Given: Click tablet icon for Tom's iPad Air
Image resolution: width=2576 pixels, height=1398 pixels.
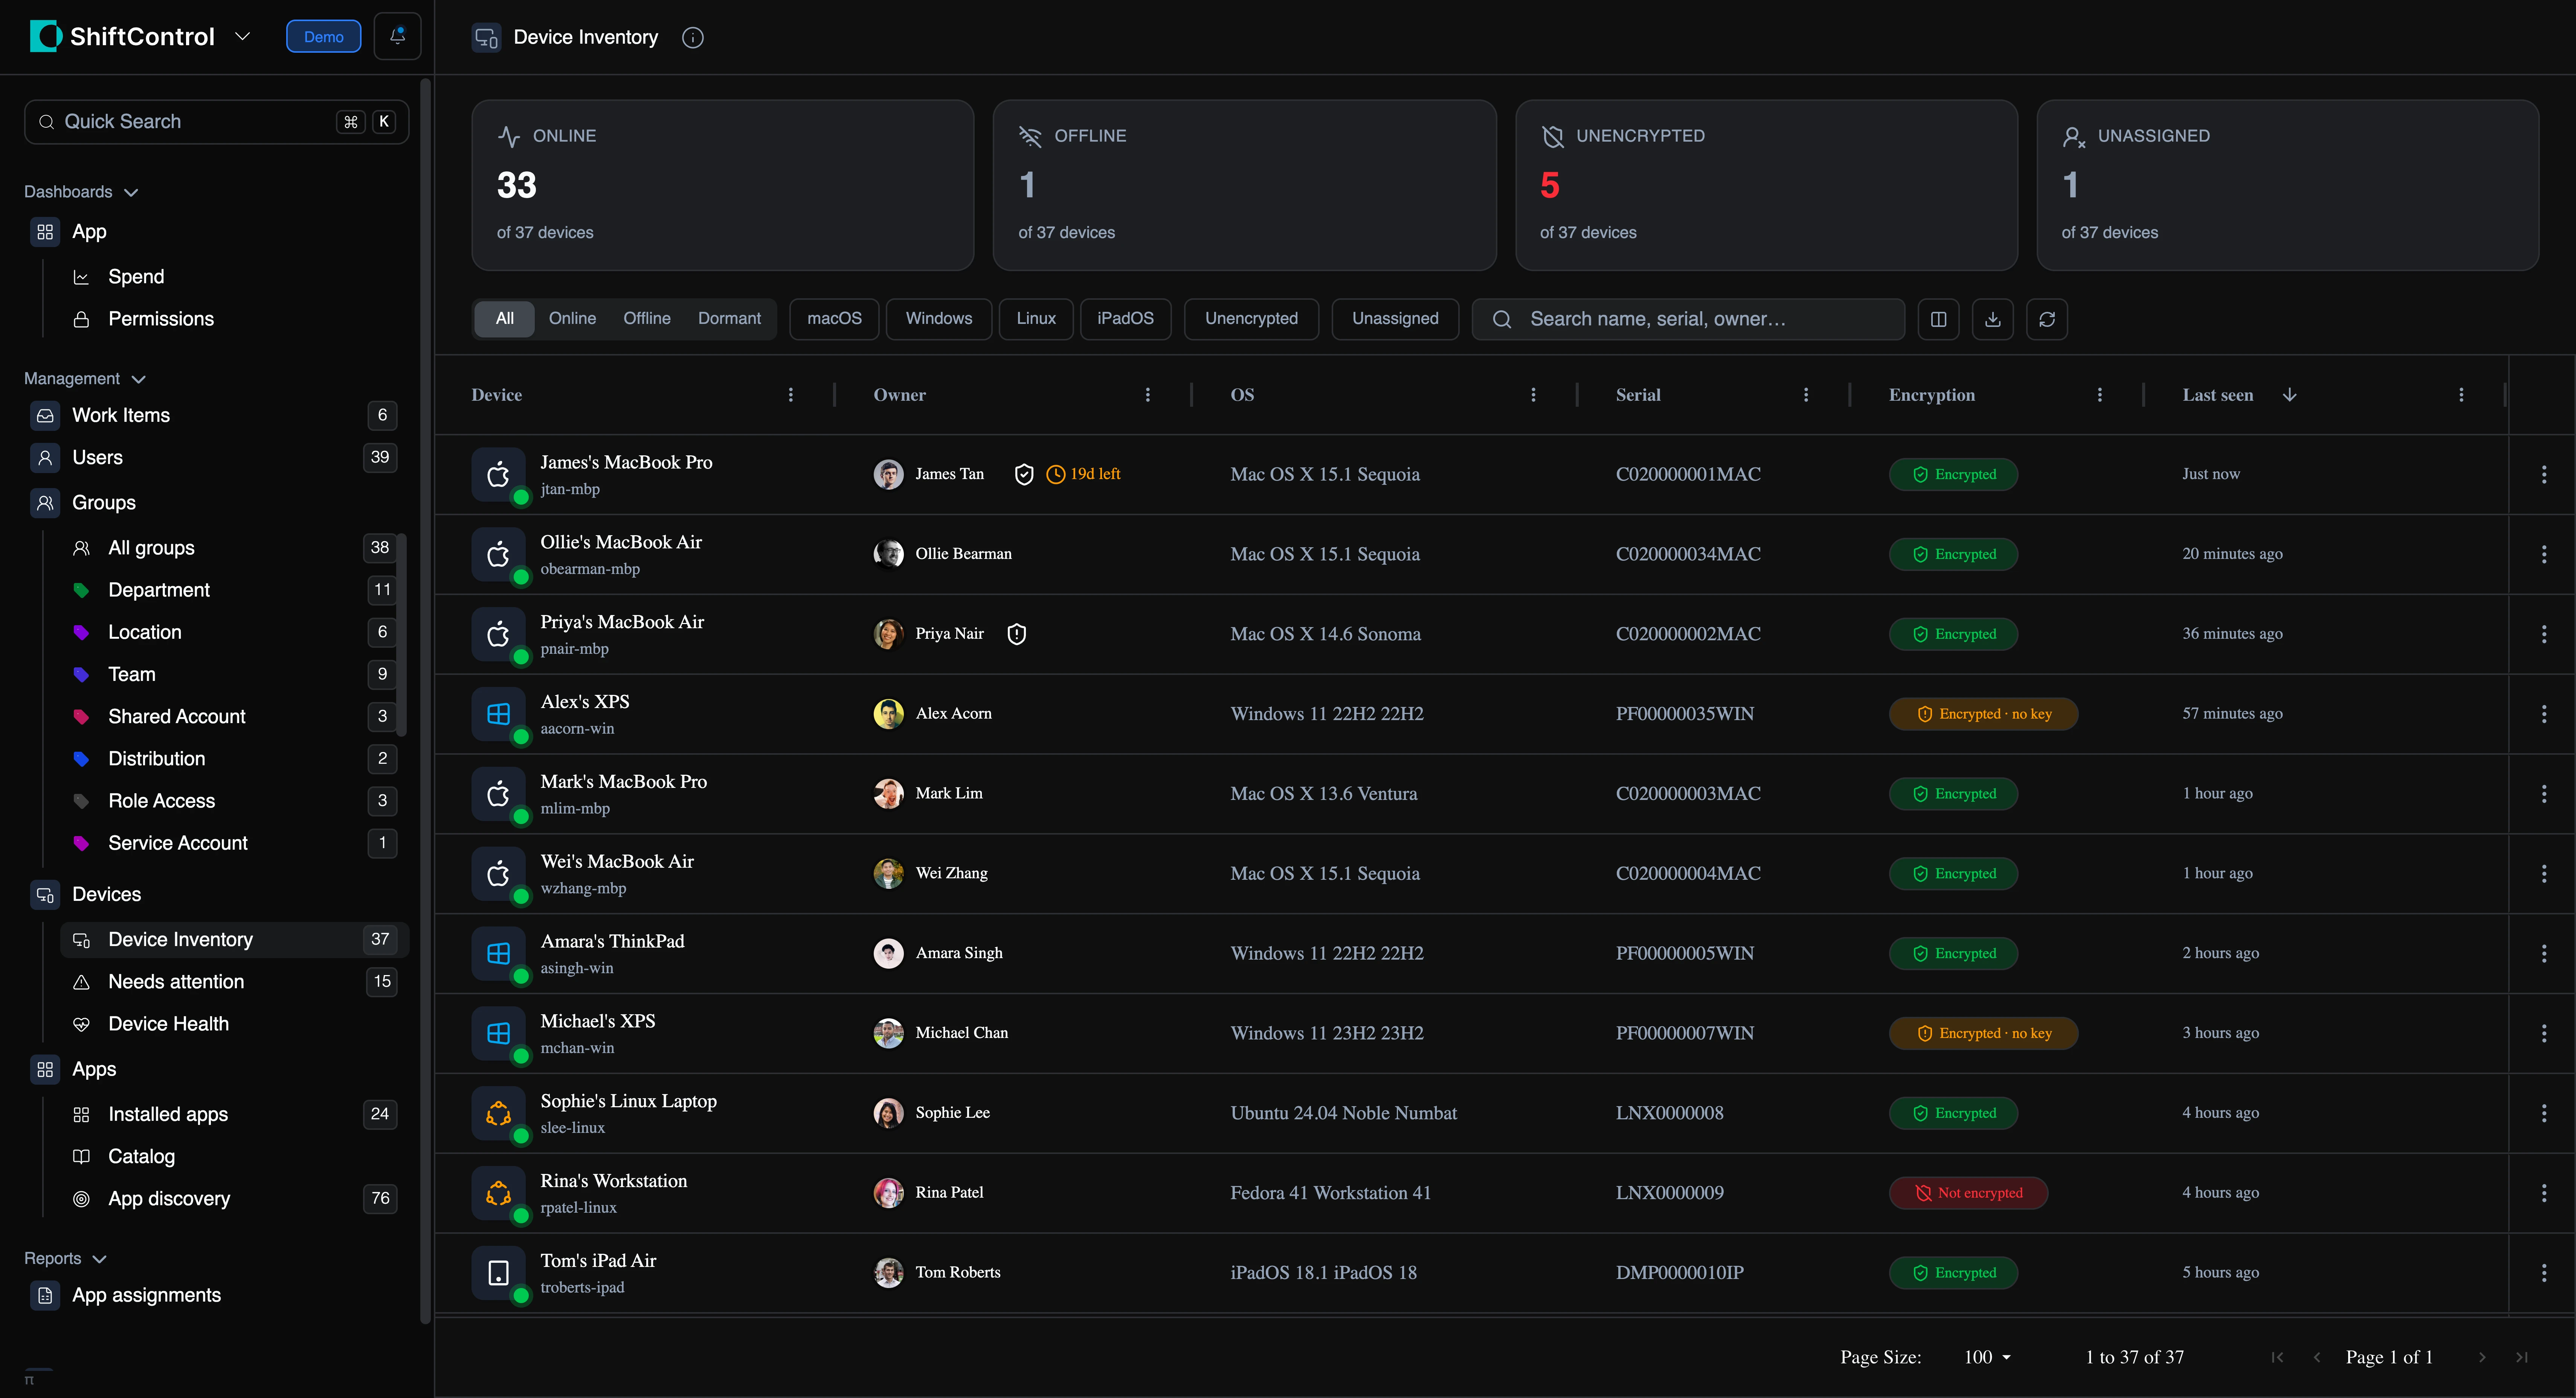Looking at the screenshot, I should pos(498,1273).
